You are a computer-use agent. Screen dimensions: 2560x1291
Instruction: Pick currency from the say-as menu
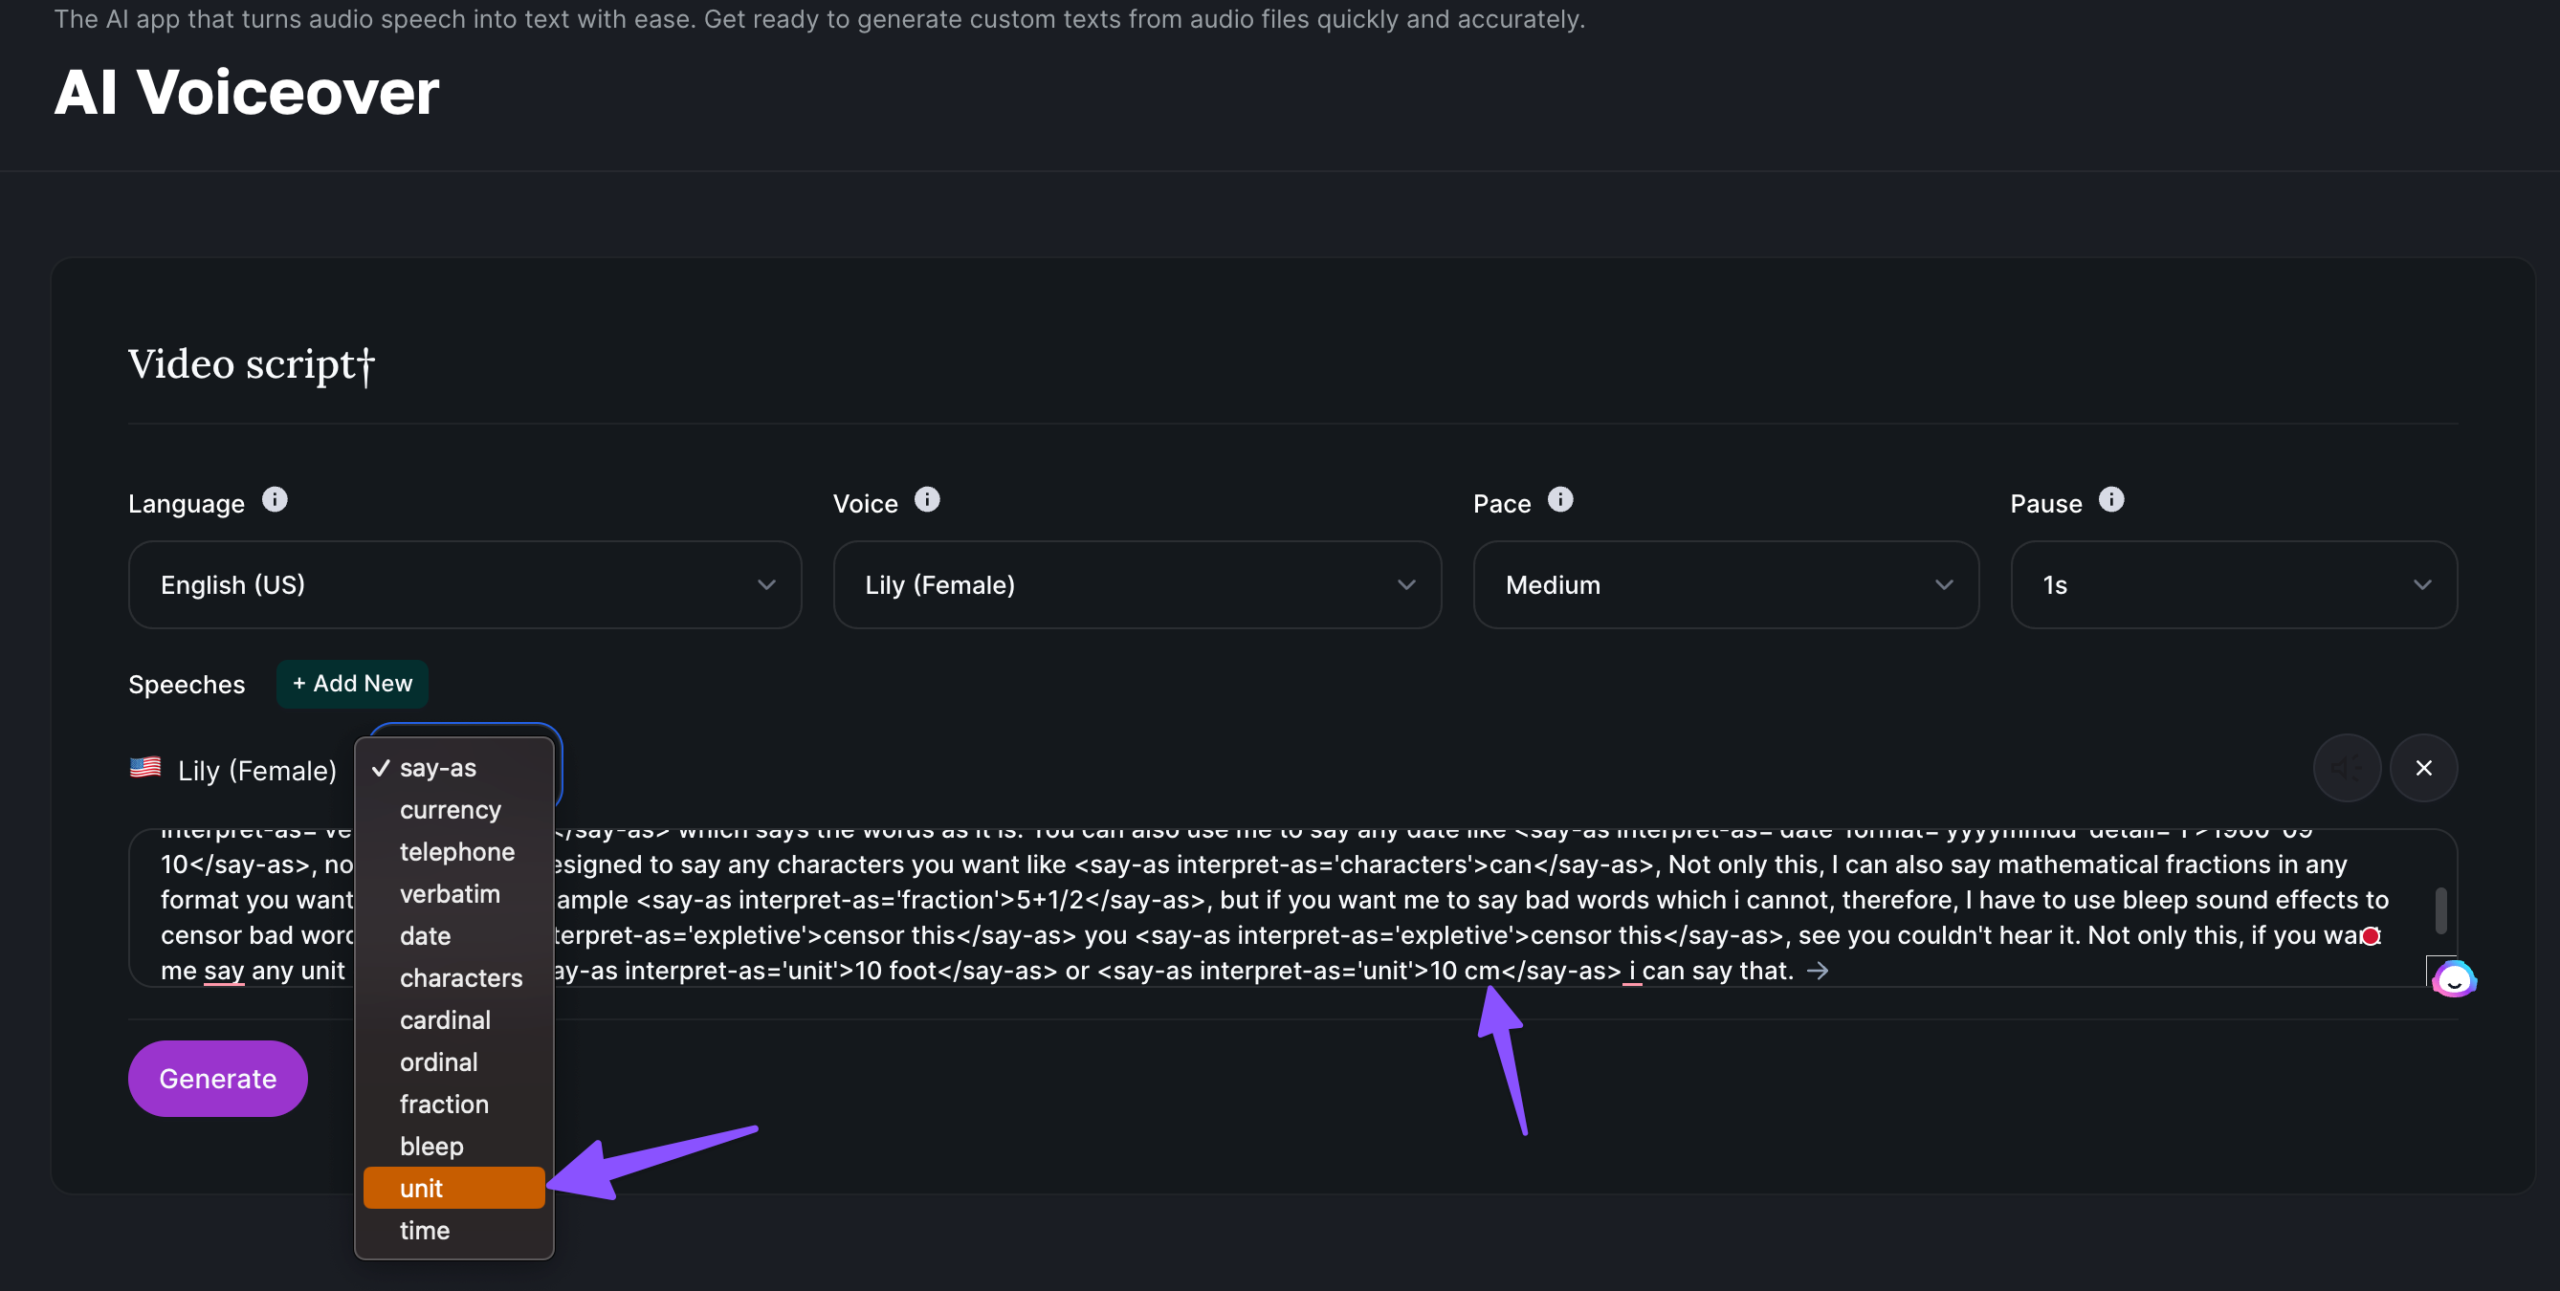click(x=450, y=810)
